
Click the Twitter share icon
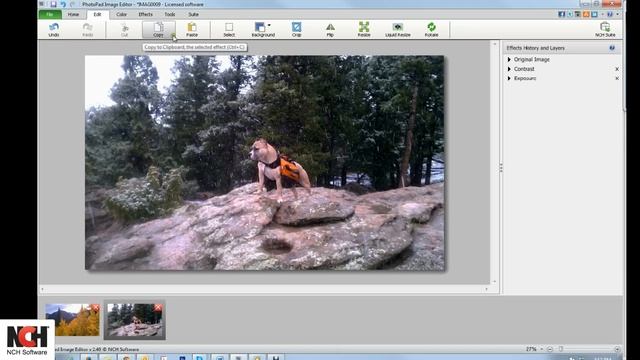point(570,14)
